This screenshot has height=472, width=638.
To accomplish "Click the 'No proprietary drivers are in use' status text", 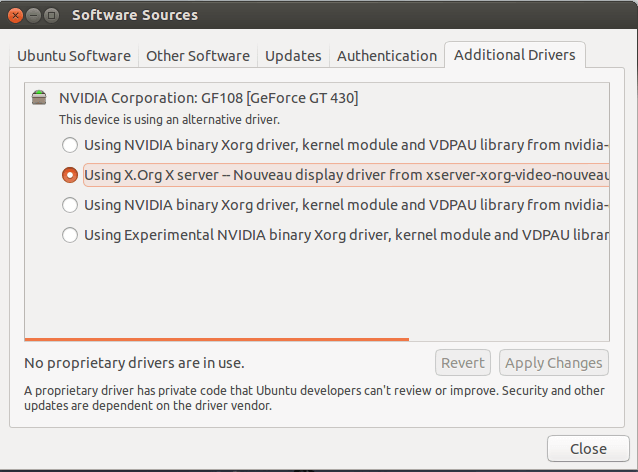I will (x=134, y=363).
